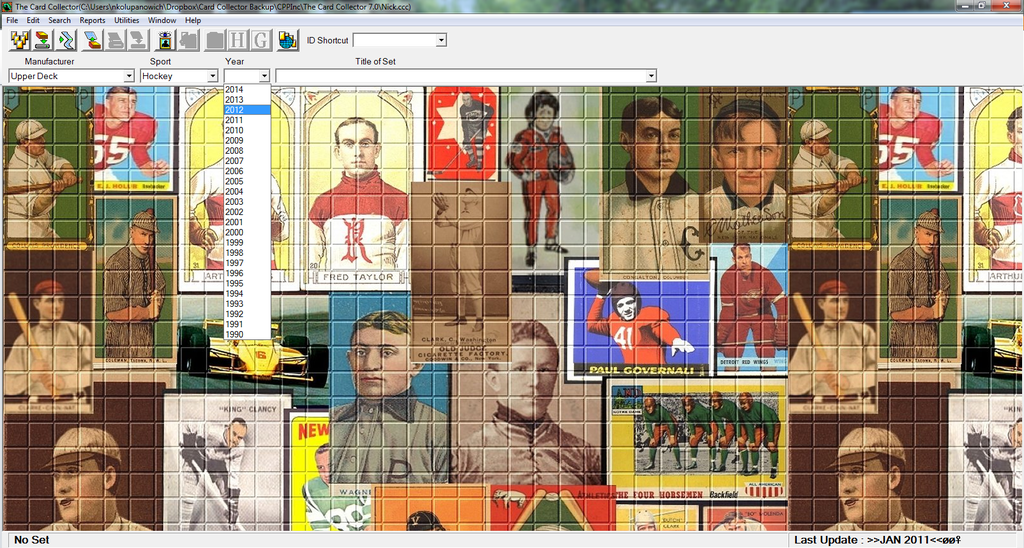Open the Reports menu
1024x548 pixels.
click(92, 20)
